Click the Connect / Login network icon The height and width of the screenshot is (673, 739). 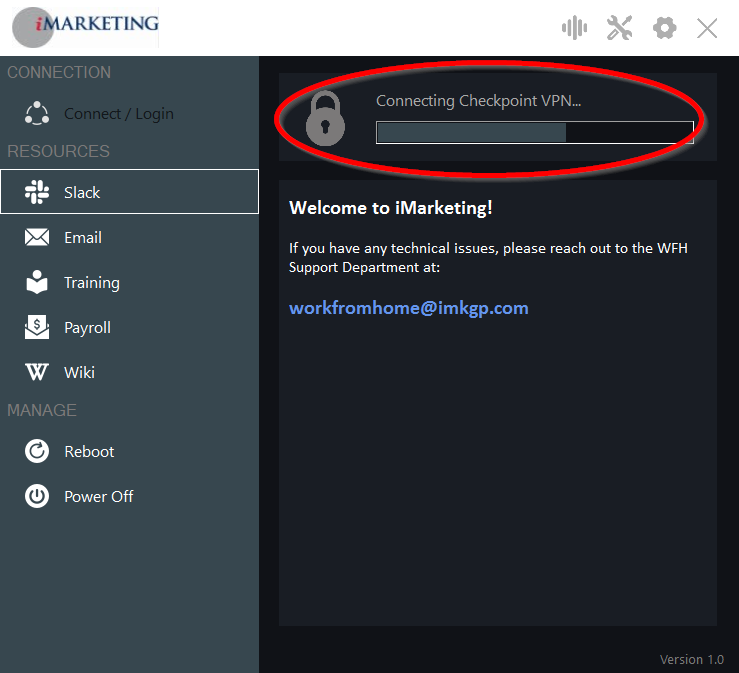37,113
